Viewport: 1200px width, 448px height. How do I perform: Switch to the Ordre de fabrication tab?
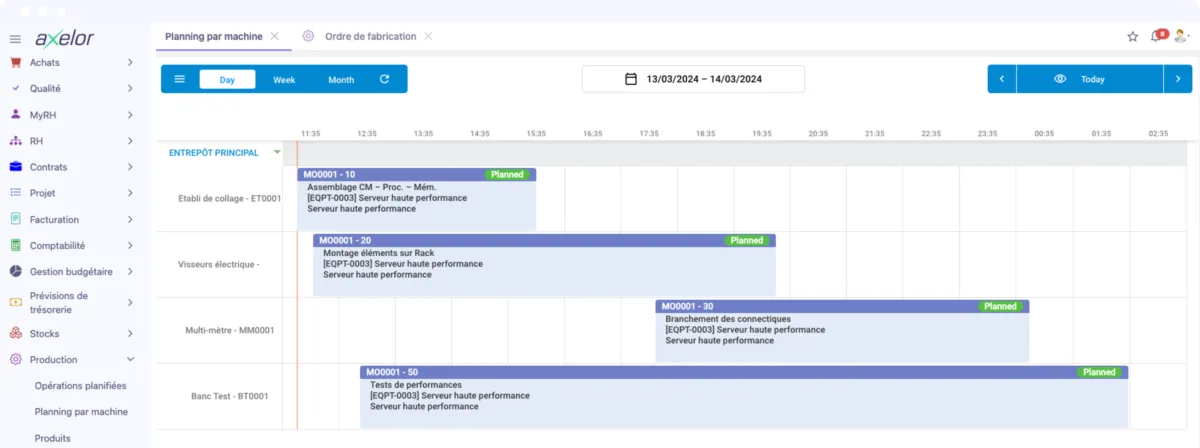tap(370, 36)
